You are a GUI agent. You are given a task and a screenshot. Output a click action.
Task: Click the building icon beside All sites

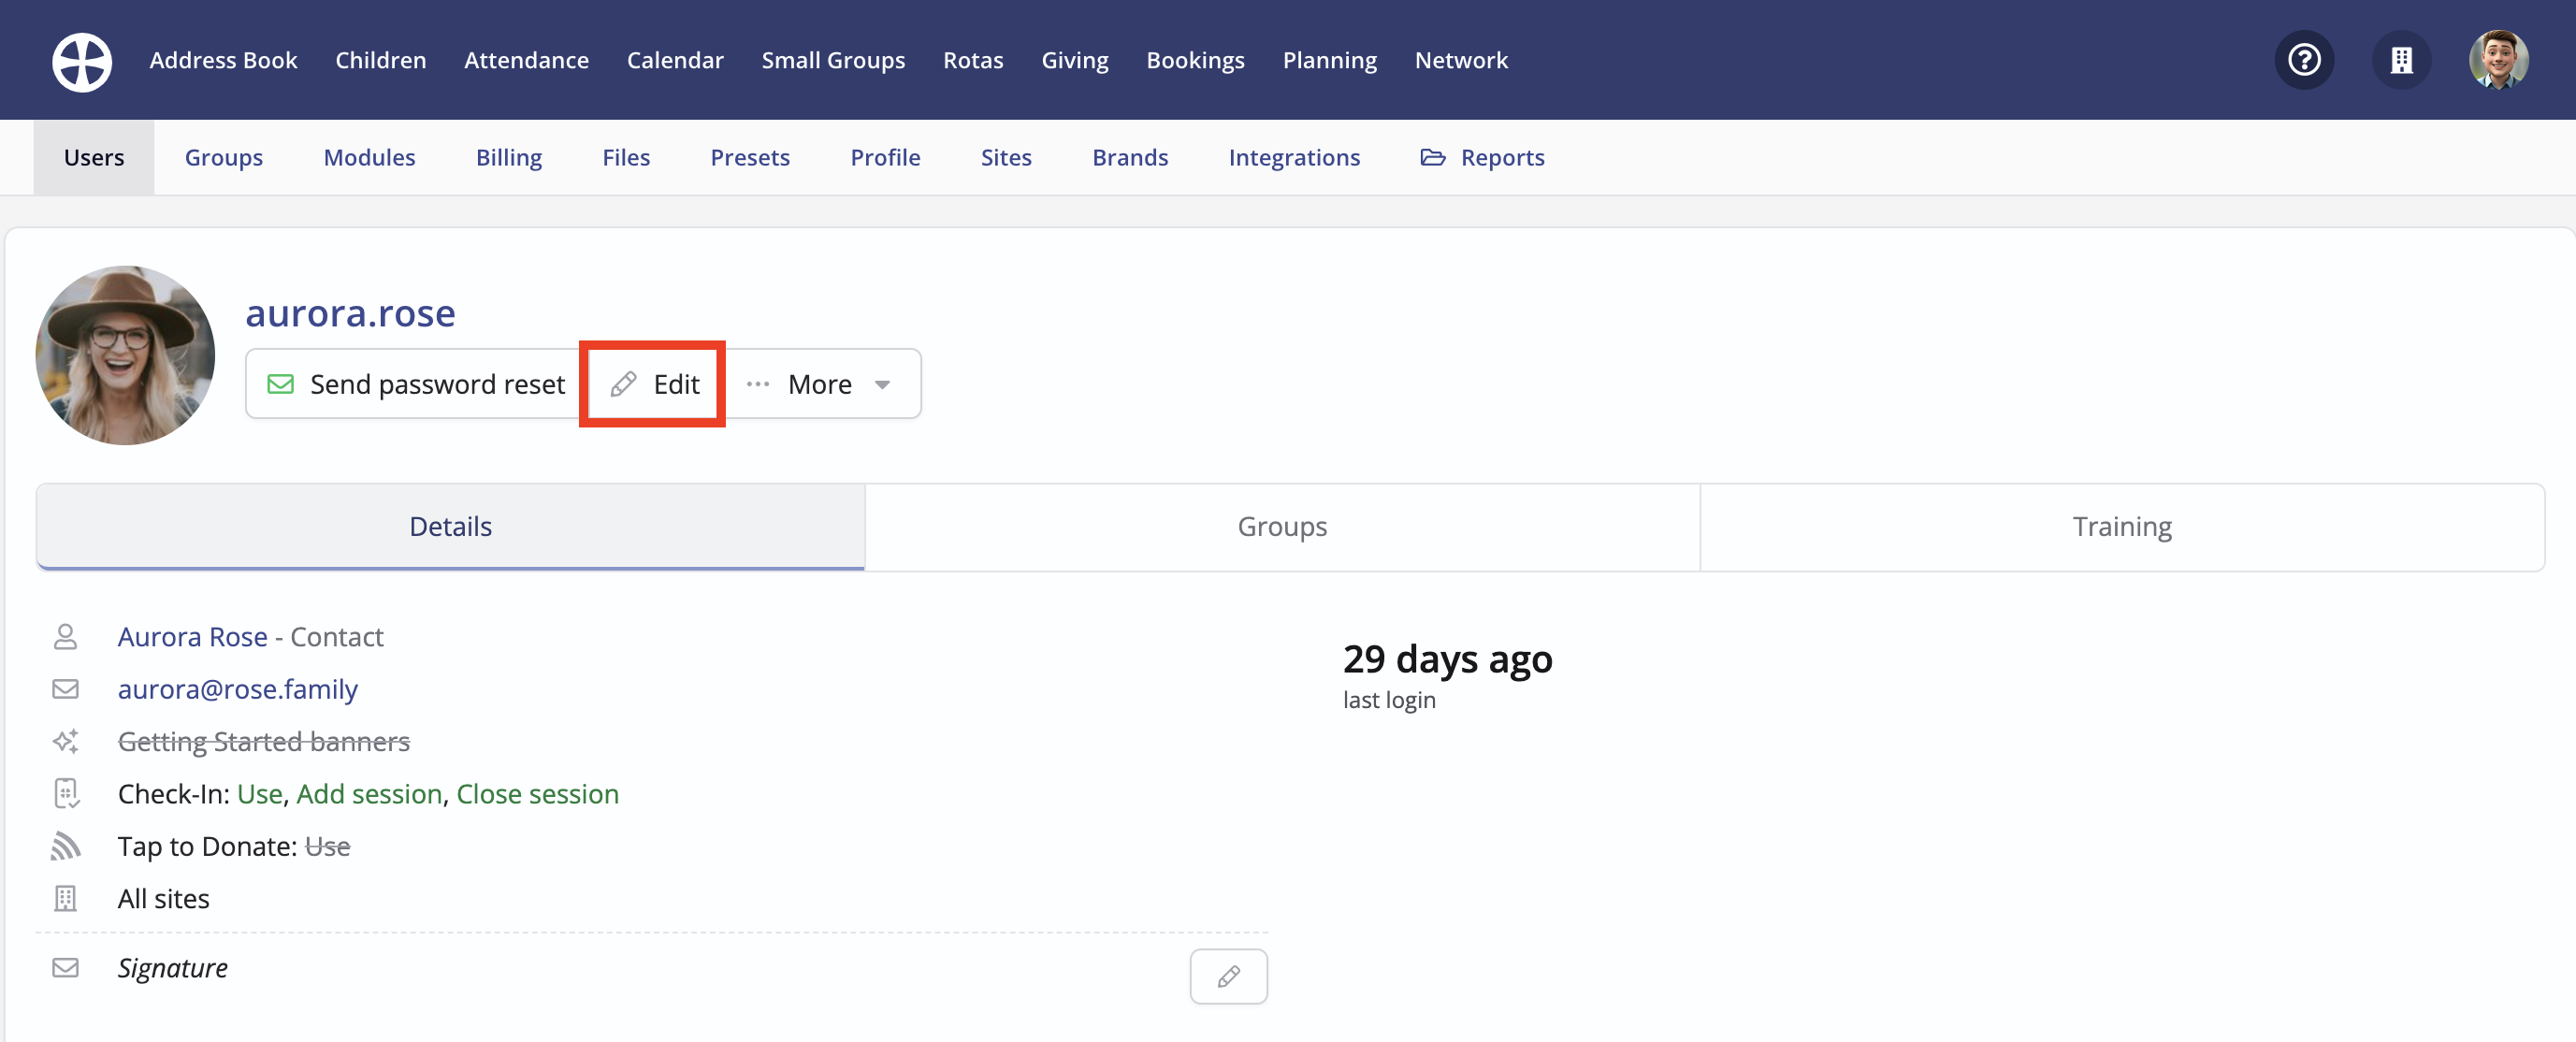(x=65, y=898)
